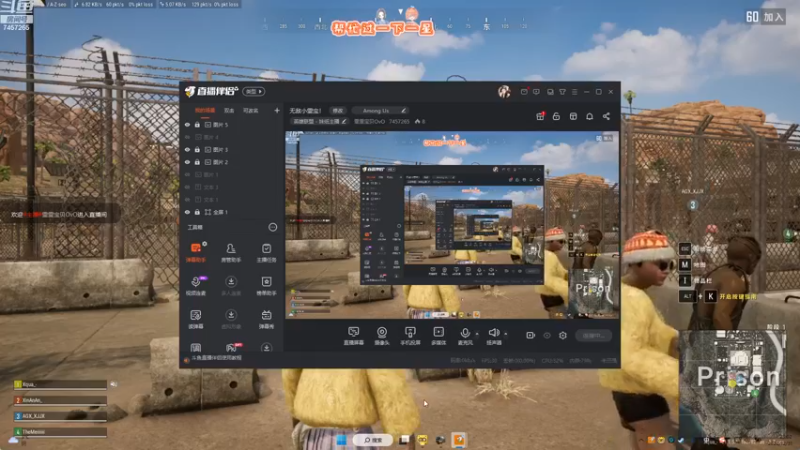This screenshot has height=450, width=800.
Task: Switch to the first (active) scene tab
Action: click(205, 110)
